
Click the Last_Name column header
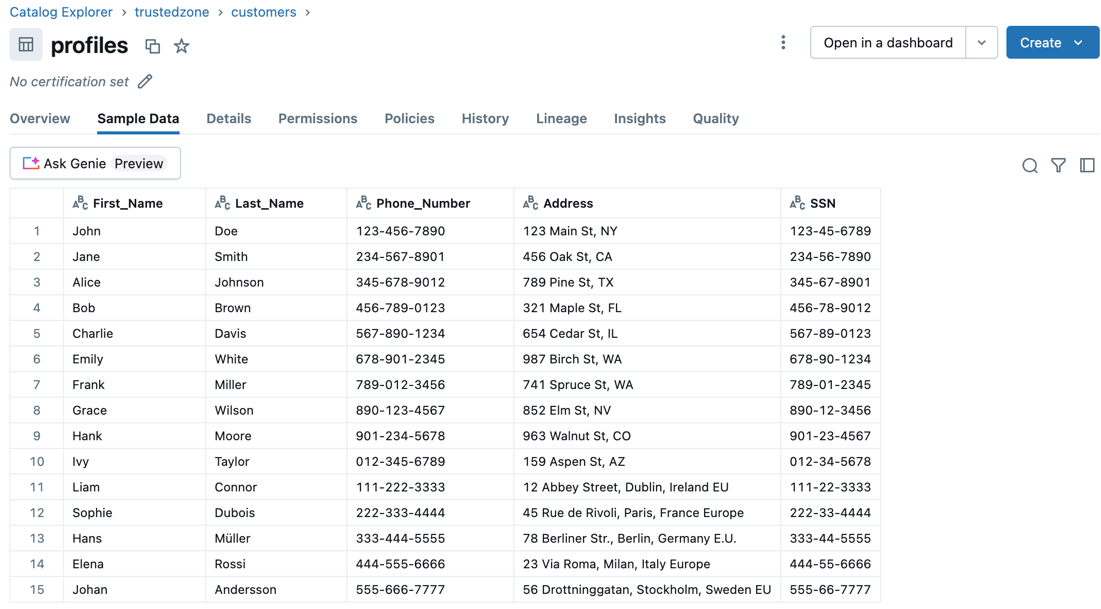click(x=277, y=204)
